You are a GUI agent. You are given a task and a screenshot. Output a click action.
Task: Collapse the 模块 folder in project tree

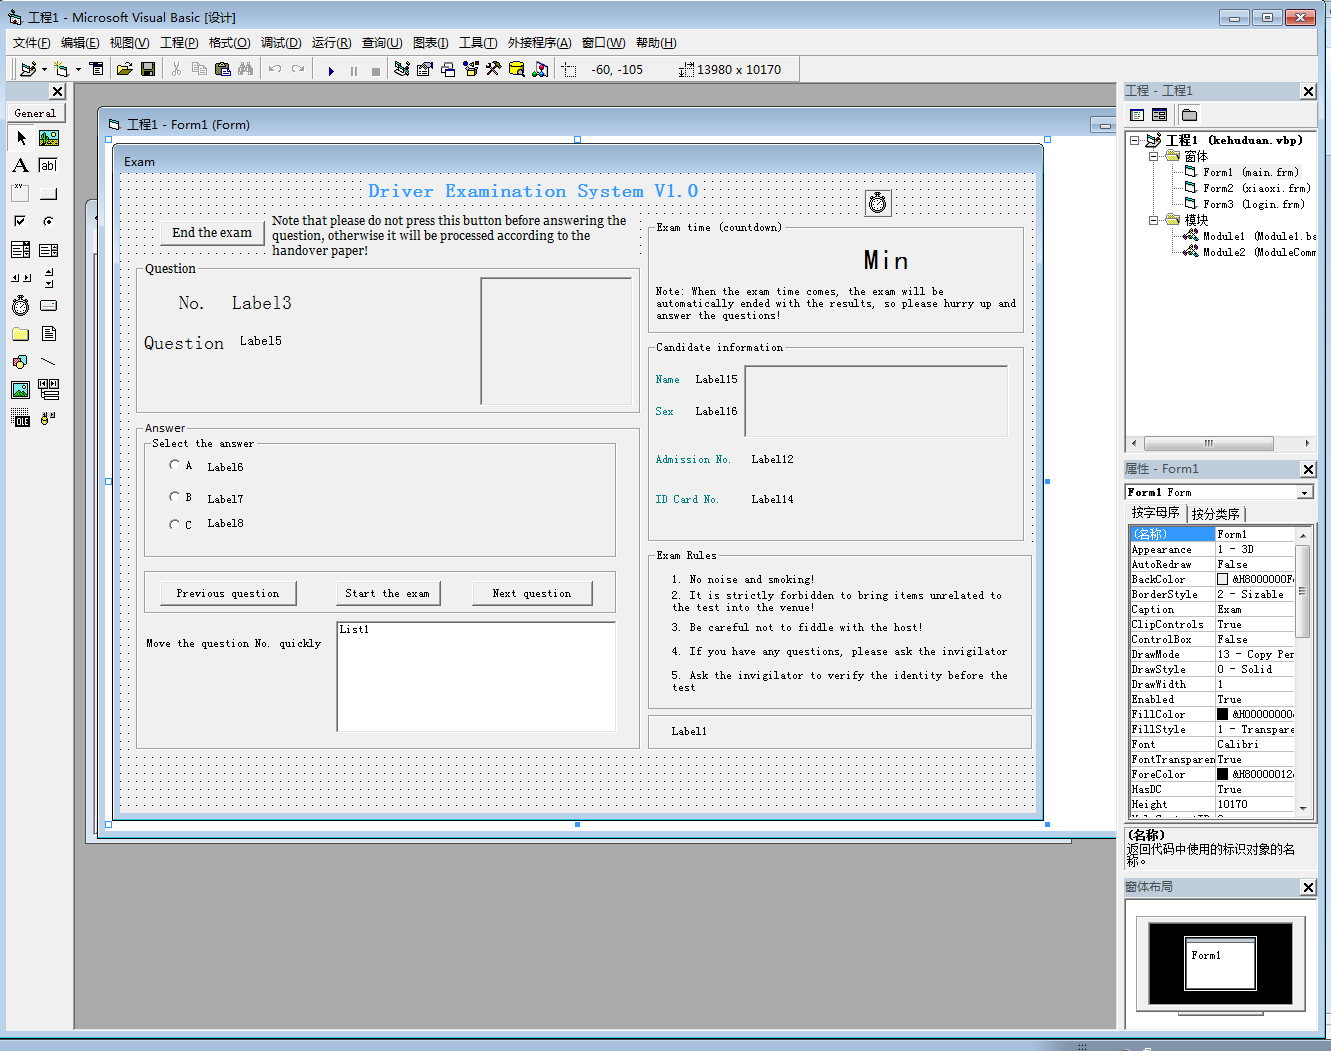(x=1153, y=220)
